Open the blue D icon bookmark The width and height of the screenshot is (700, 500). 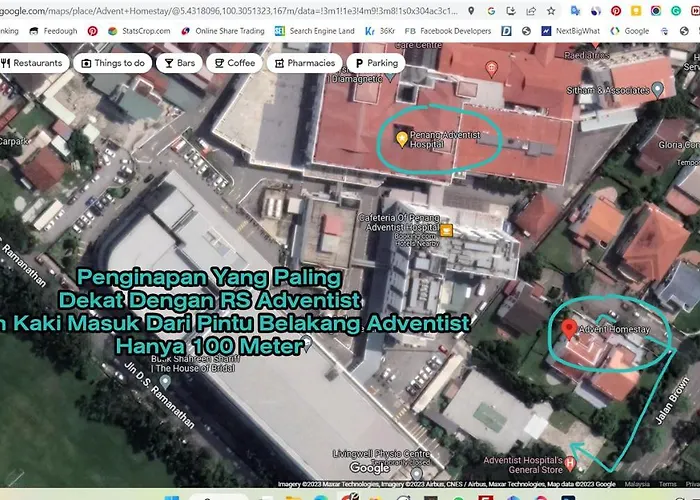click(x=506, y=31)
